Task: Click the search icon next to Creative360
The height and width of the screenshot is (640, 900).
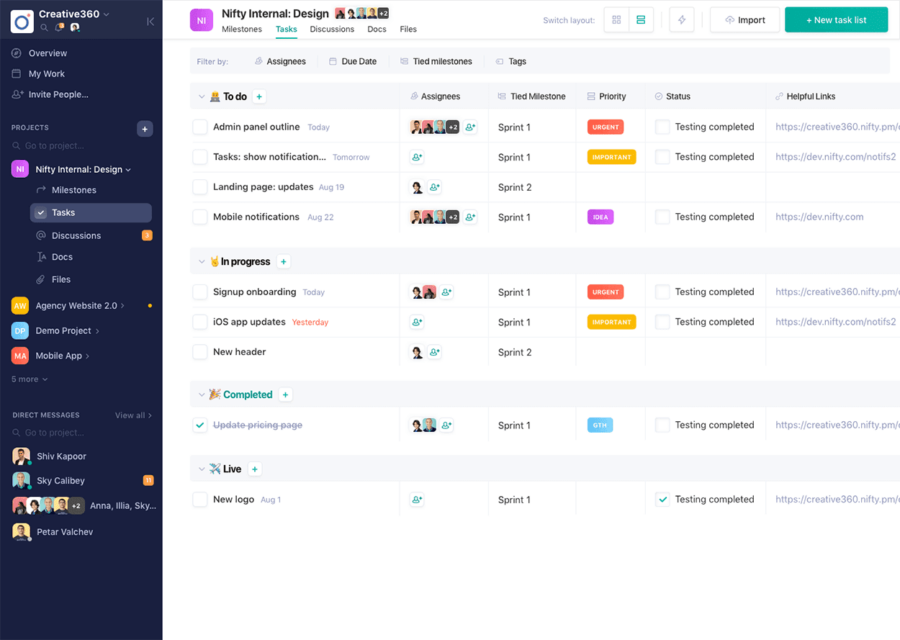Action: [x=44, y=27]
